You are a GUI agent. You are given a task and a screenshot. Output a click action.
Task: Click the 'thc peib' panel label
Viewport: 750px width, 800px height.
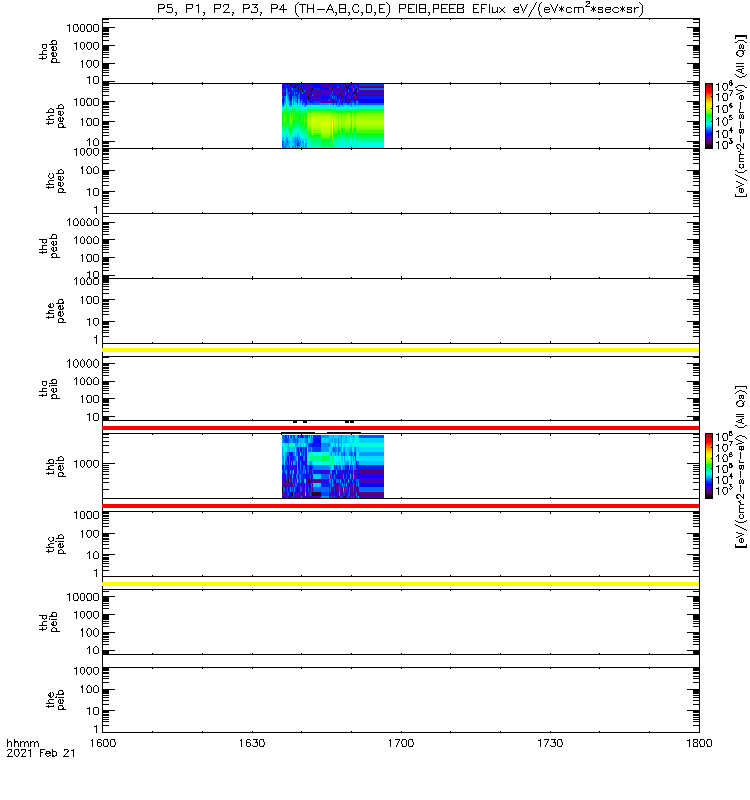55,544
